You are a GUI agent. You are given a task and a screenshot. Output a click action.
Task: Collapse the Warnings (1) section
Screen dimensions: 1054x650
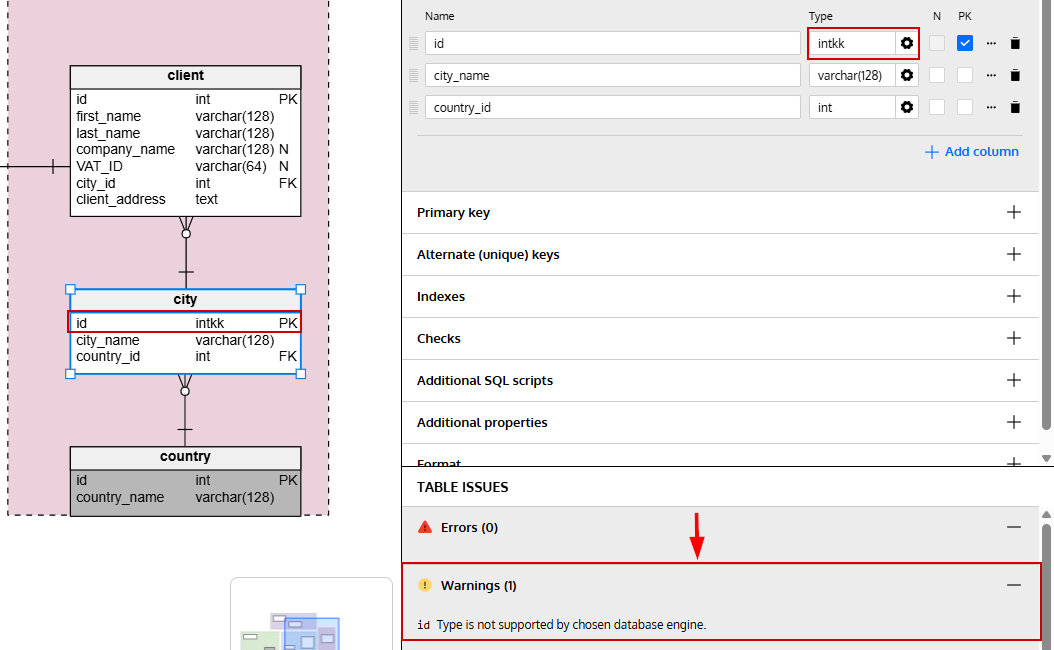(1014, 585)
